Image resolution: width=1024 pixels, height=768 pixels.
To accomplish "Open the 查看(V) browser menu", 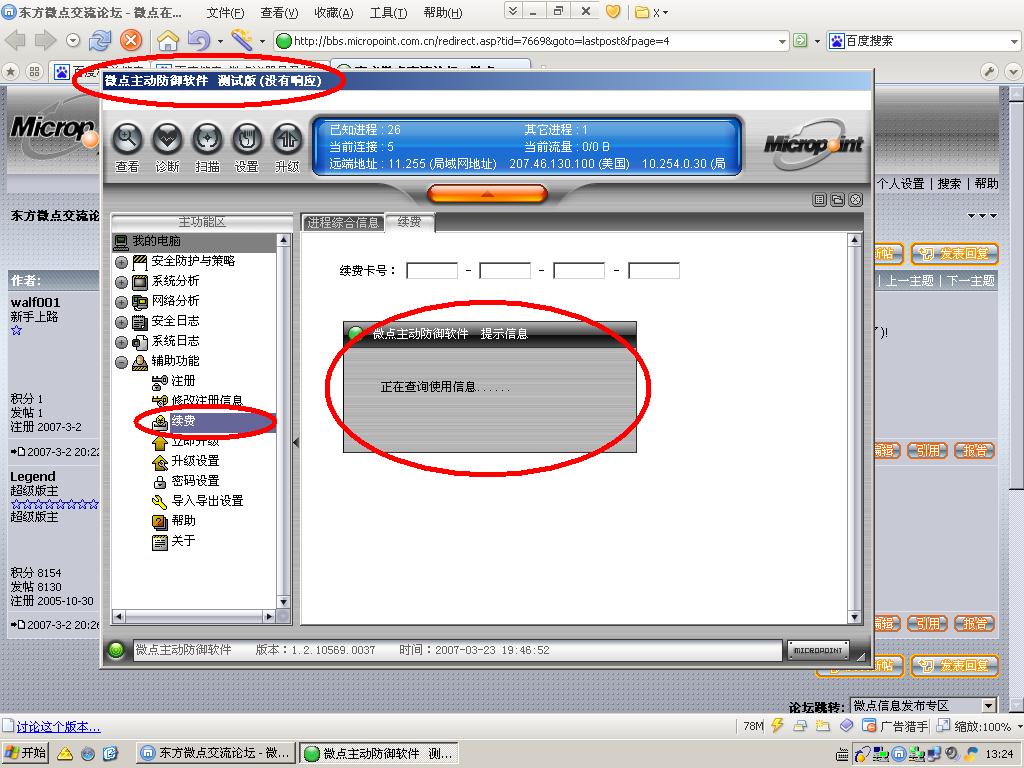I will 279,12.
